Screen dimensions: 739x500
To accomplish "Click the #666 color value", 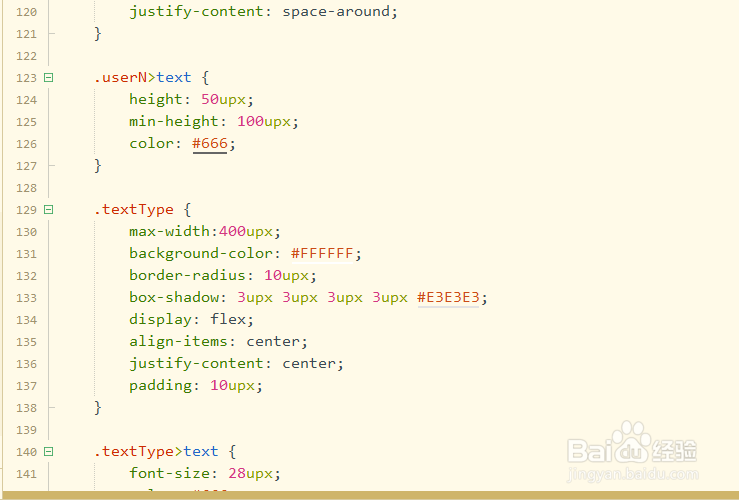I will point(210,143).
